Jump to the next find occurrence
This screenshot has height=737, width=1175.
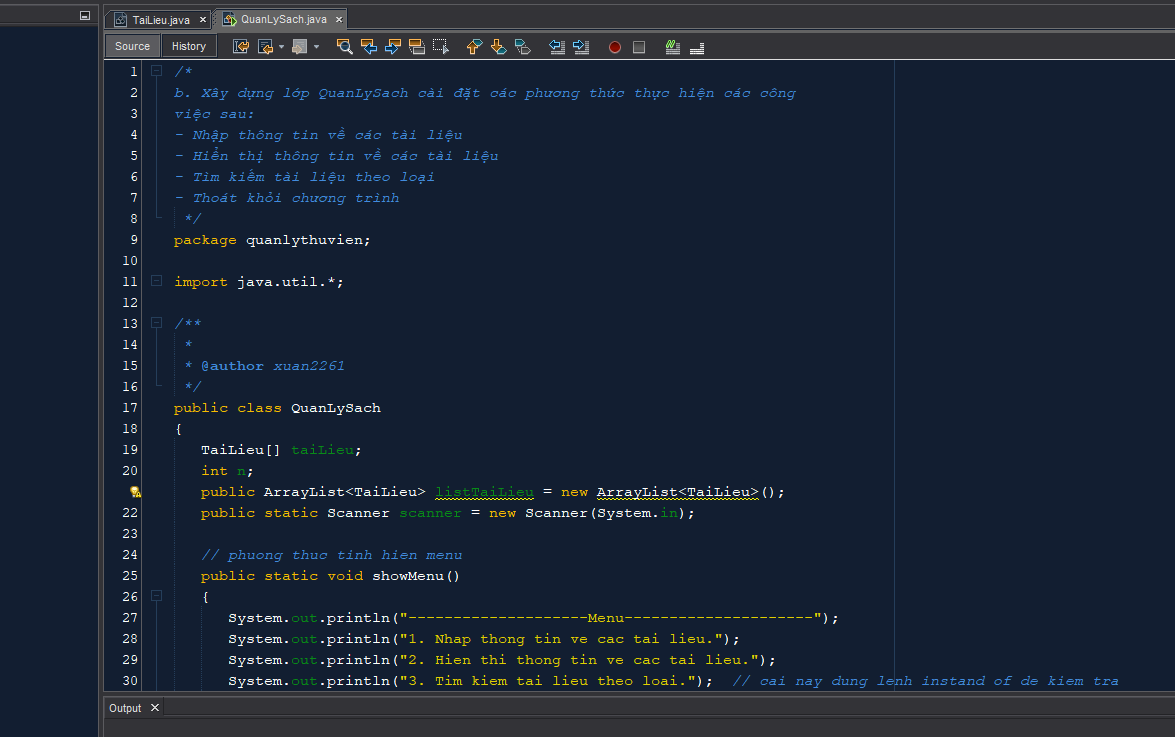[393, 46]
